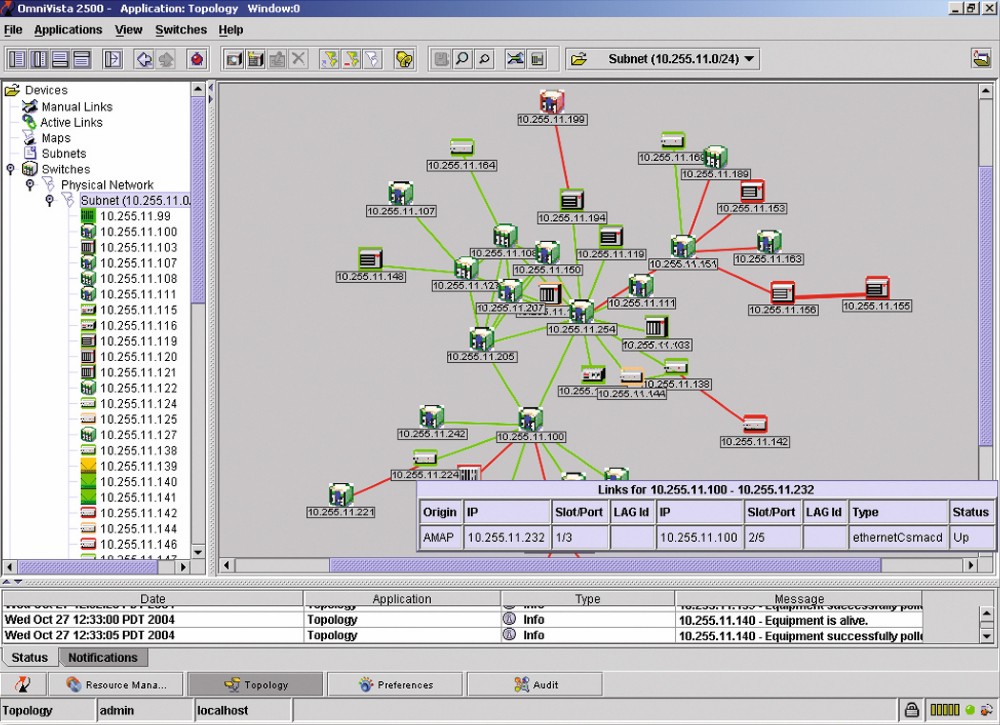The width and height of the screenshot is (1000, 725).
Task: Switch to the Notifications tab
Action: point(103,657)
